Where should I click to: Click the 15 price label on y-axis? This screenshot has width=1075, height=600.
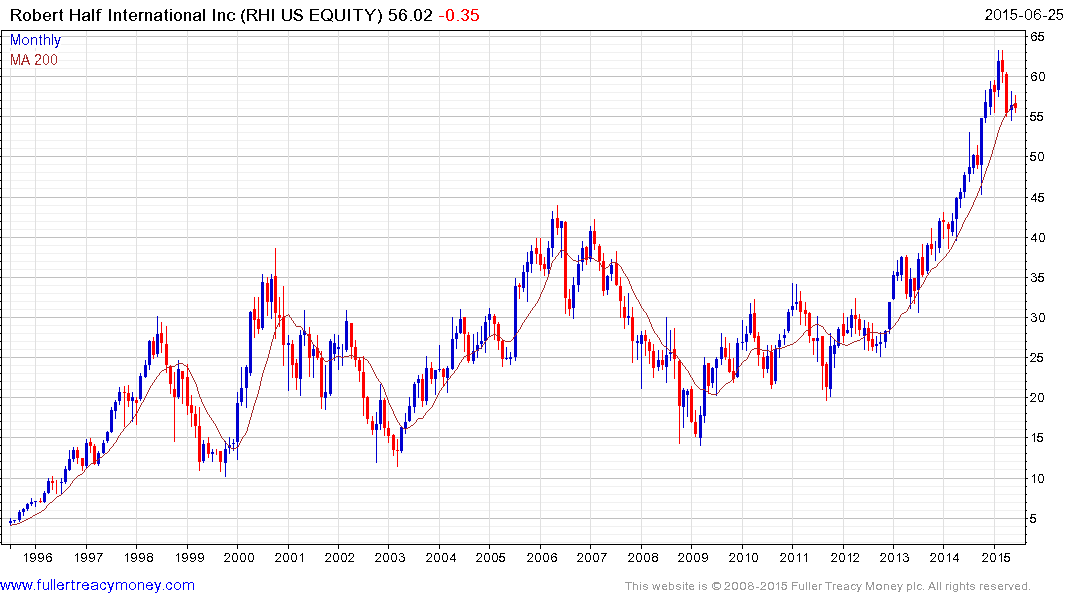pos(1037,438)
